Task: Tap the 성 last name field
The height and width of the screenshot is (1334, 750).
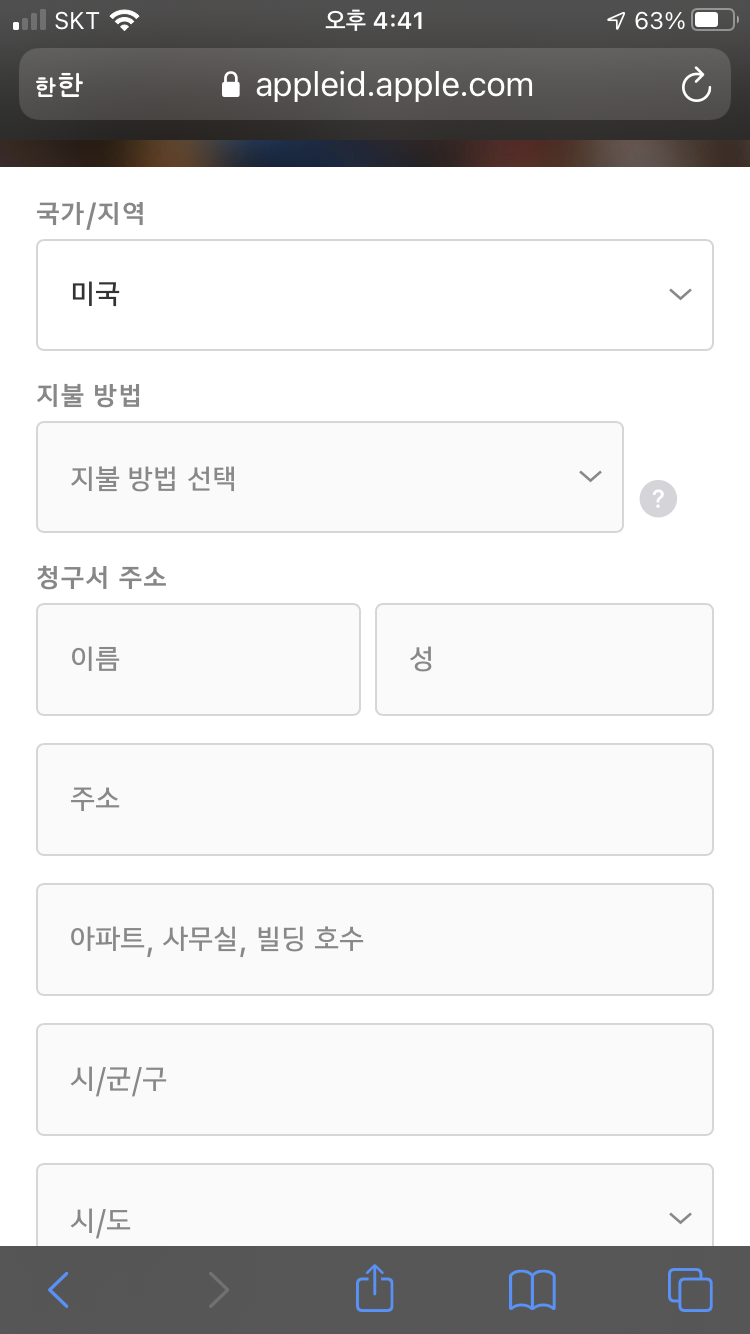Action: pos(544,659)
